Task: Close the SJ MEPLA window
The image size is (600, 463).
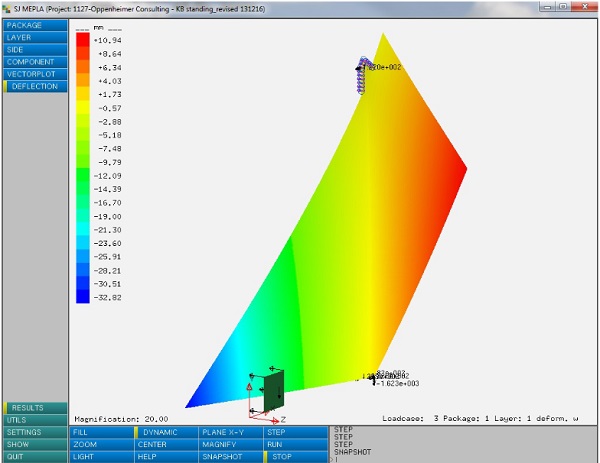Action: 584,7
